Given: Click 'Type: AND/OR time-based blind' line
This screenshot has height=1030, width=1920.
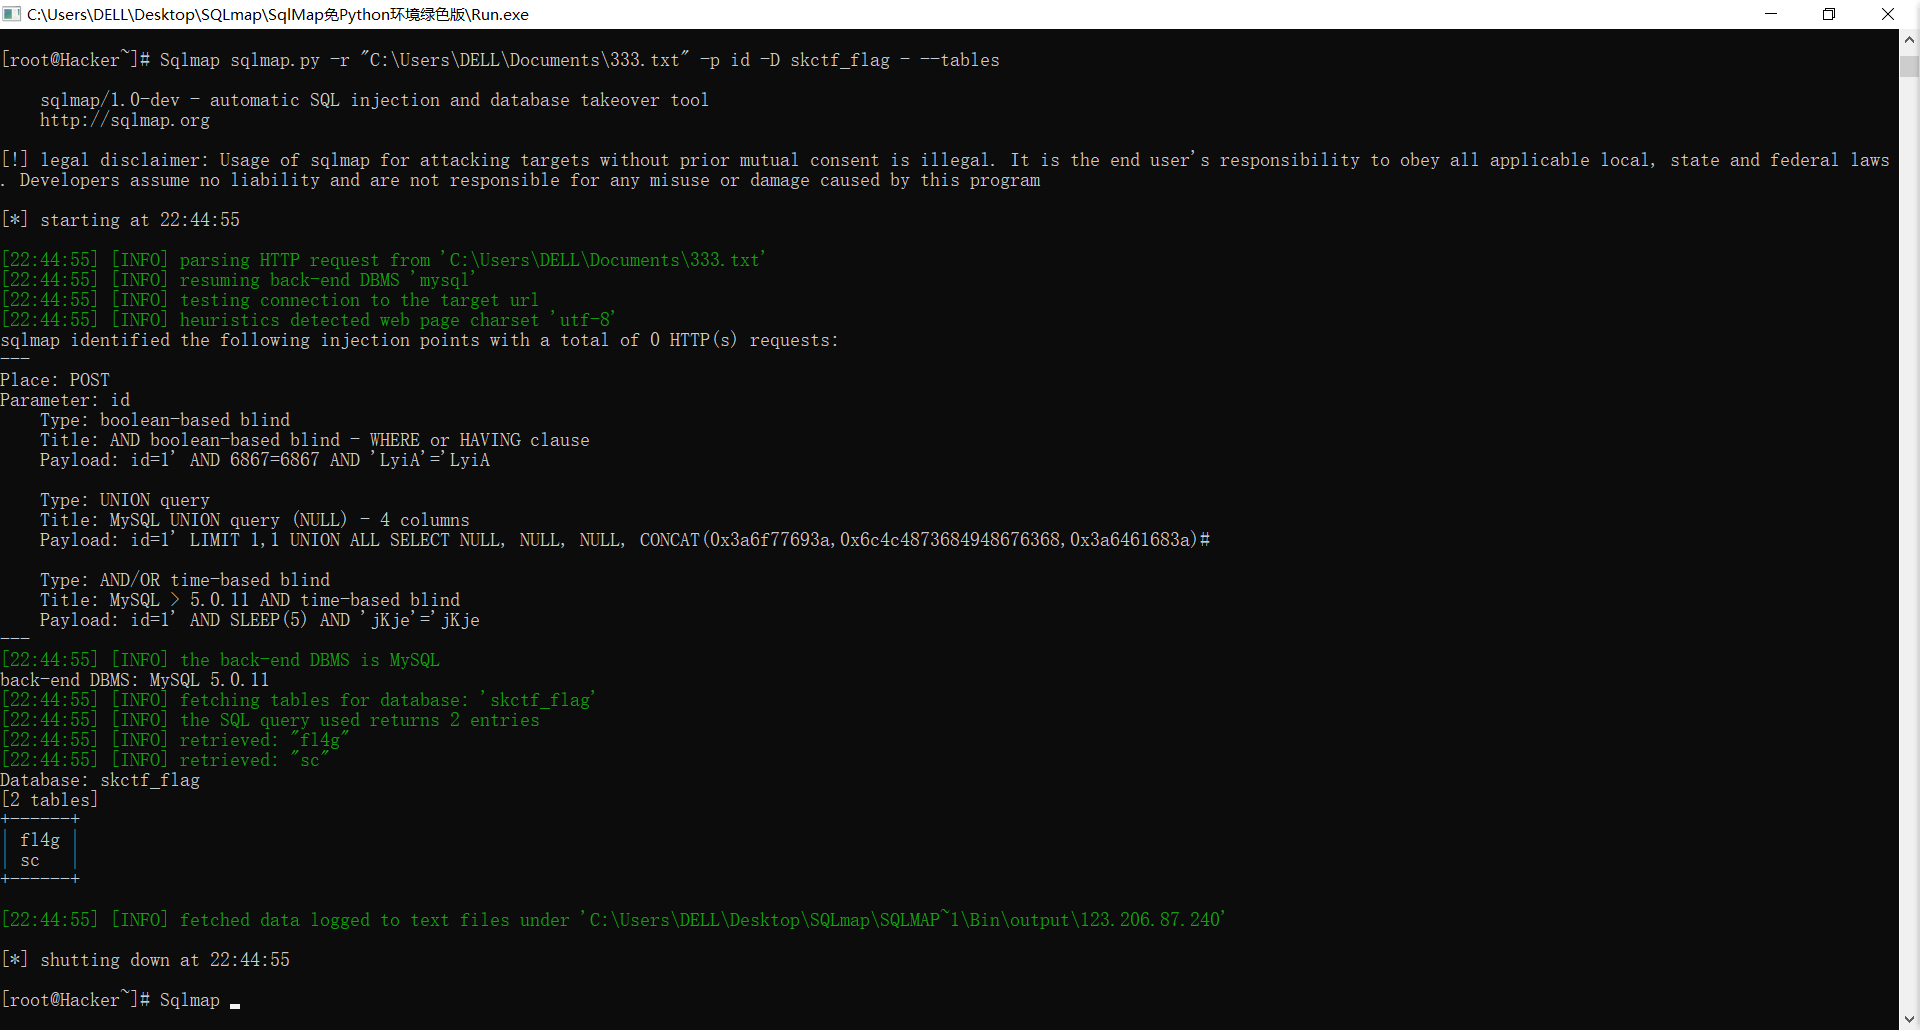Looking at the screenshot, I should [x=185, y=580].
